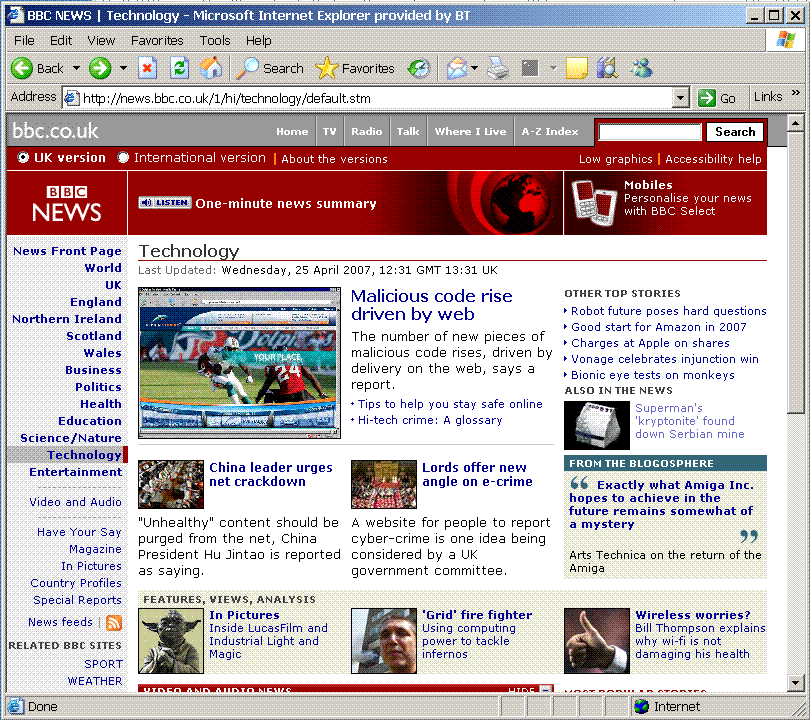Open the Yoda In Pictures thumbnail

pyautogui.click(x=171, y=641)
